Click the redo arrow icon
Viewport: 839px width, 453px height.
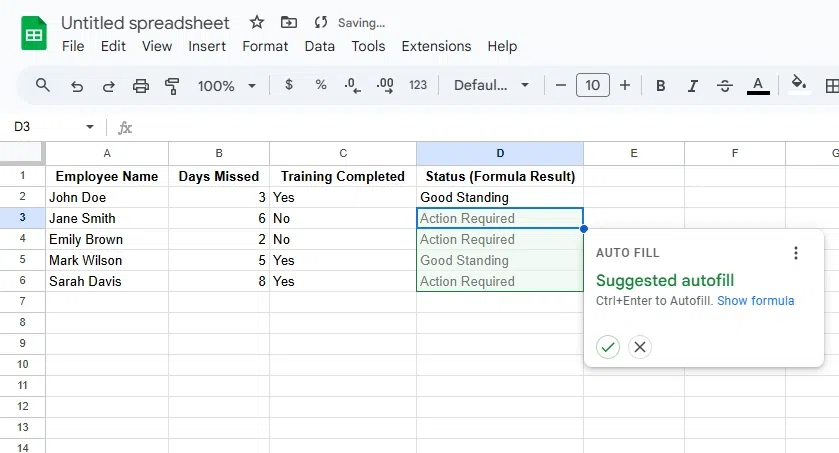108,86
